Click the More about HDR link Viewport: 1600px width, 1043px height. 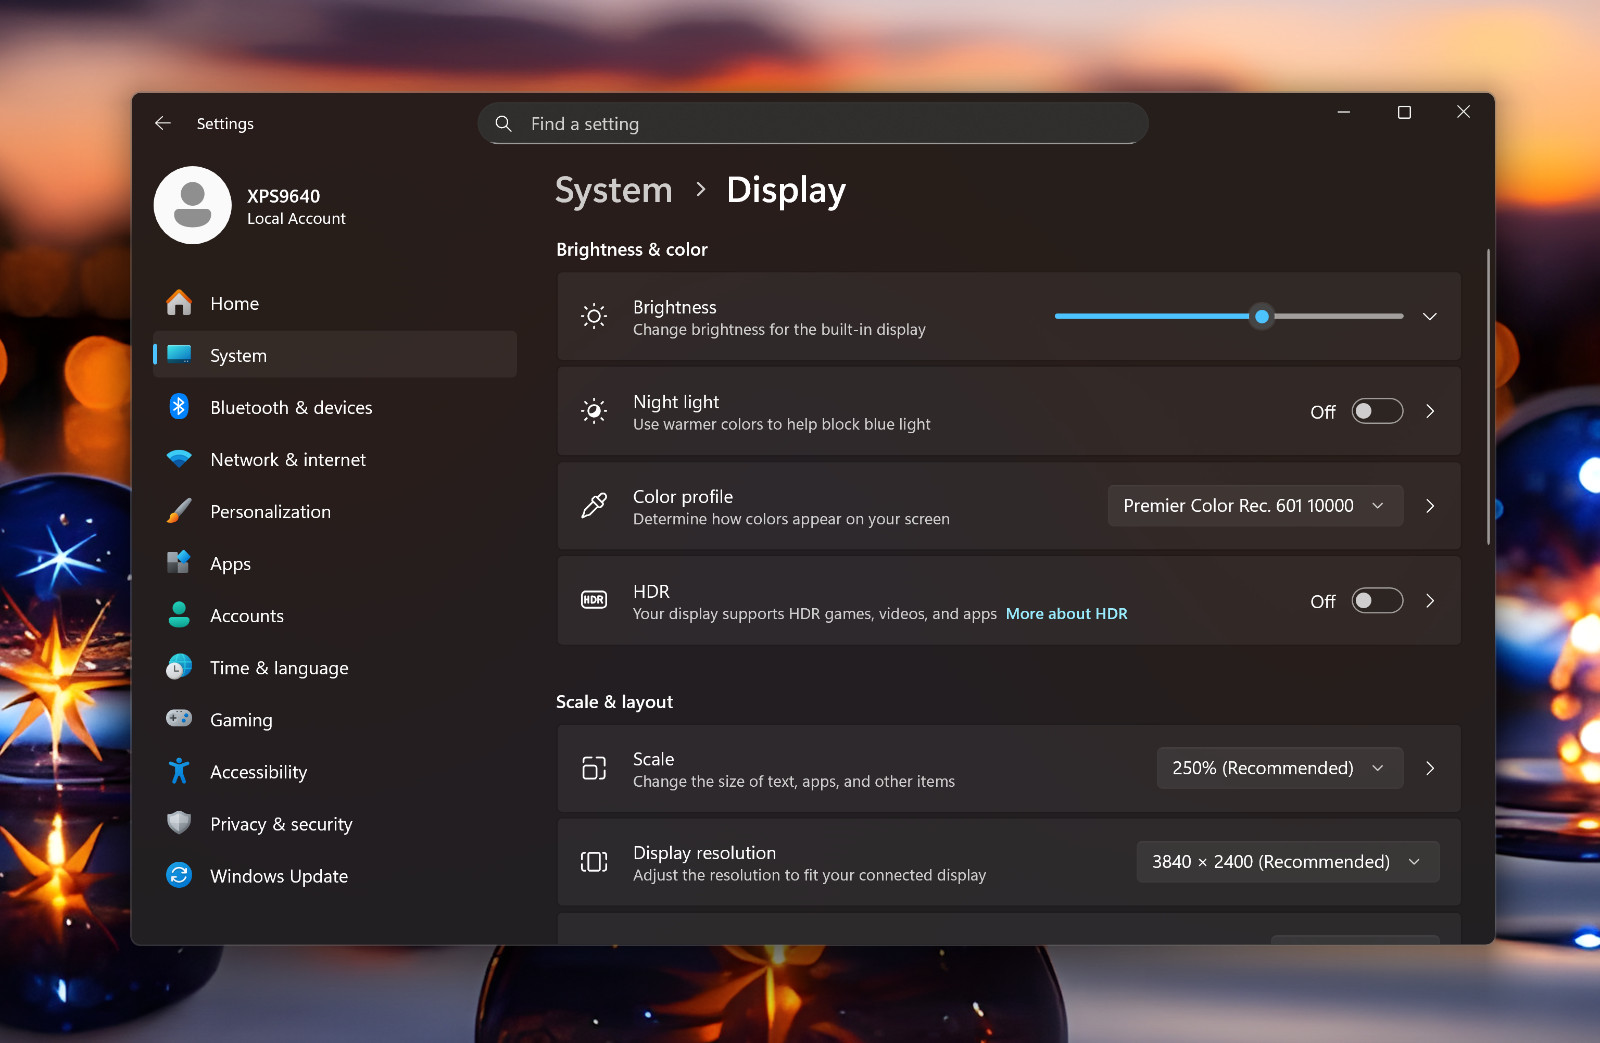tap(1066, 614)
